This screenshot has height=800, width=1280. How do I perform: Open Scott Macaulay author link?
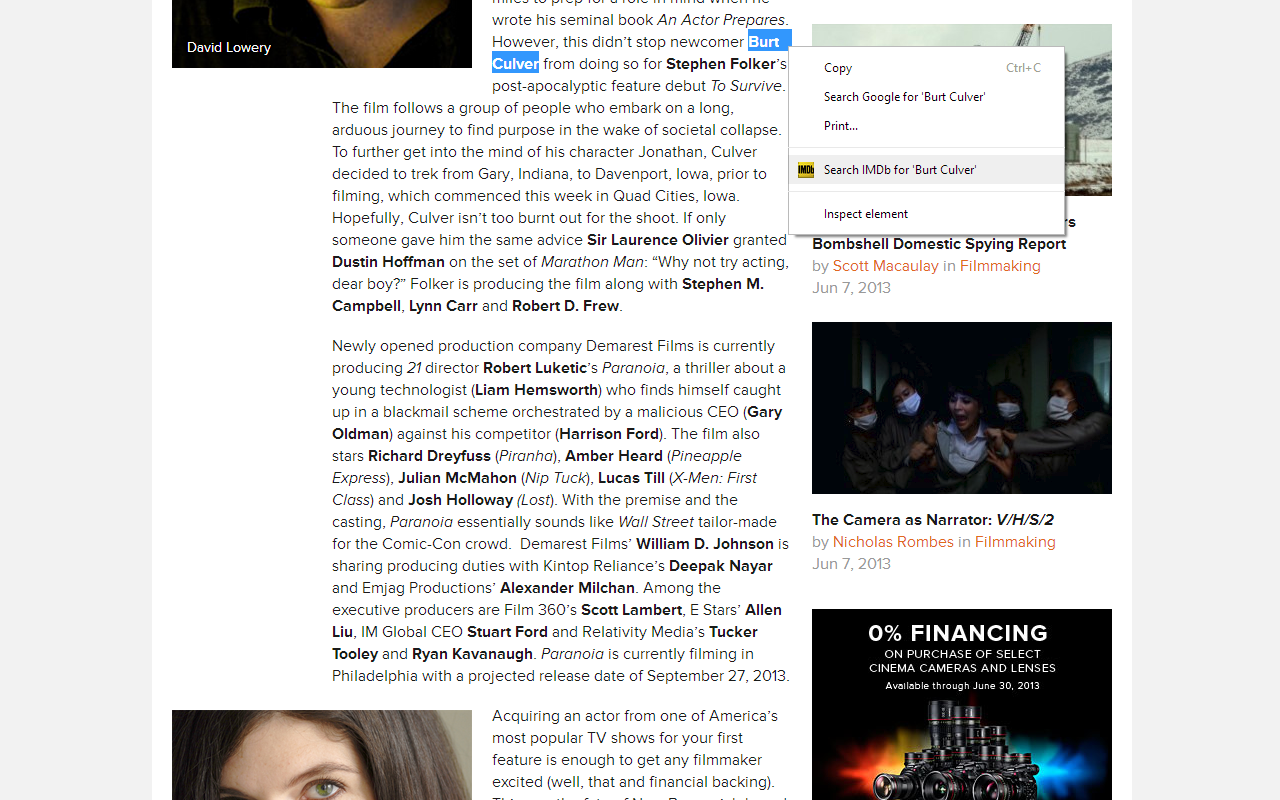pyautogui.click(x=885, y=266)
